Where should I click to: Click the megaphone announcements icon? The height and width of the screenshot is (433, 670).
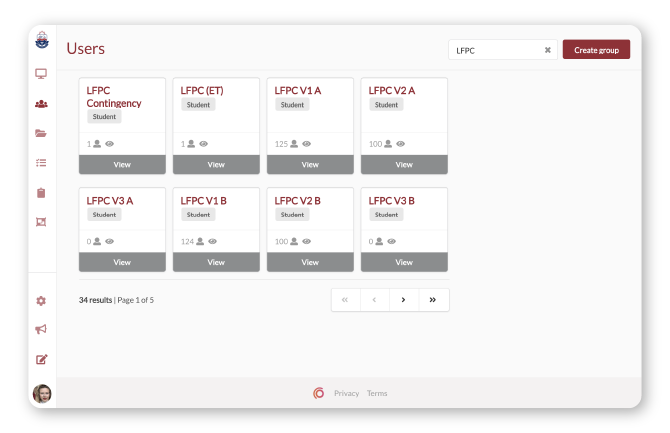coord(41,329)
